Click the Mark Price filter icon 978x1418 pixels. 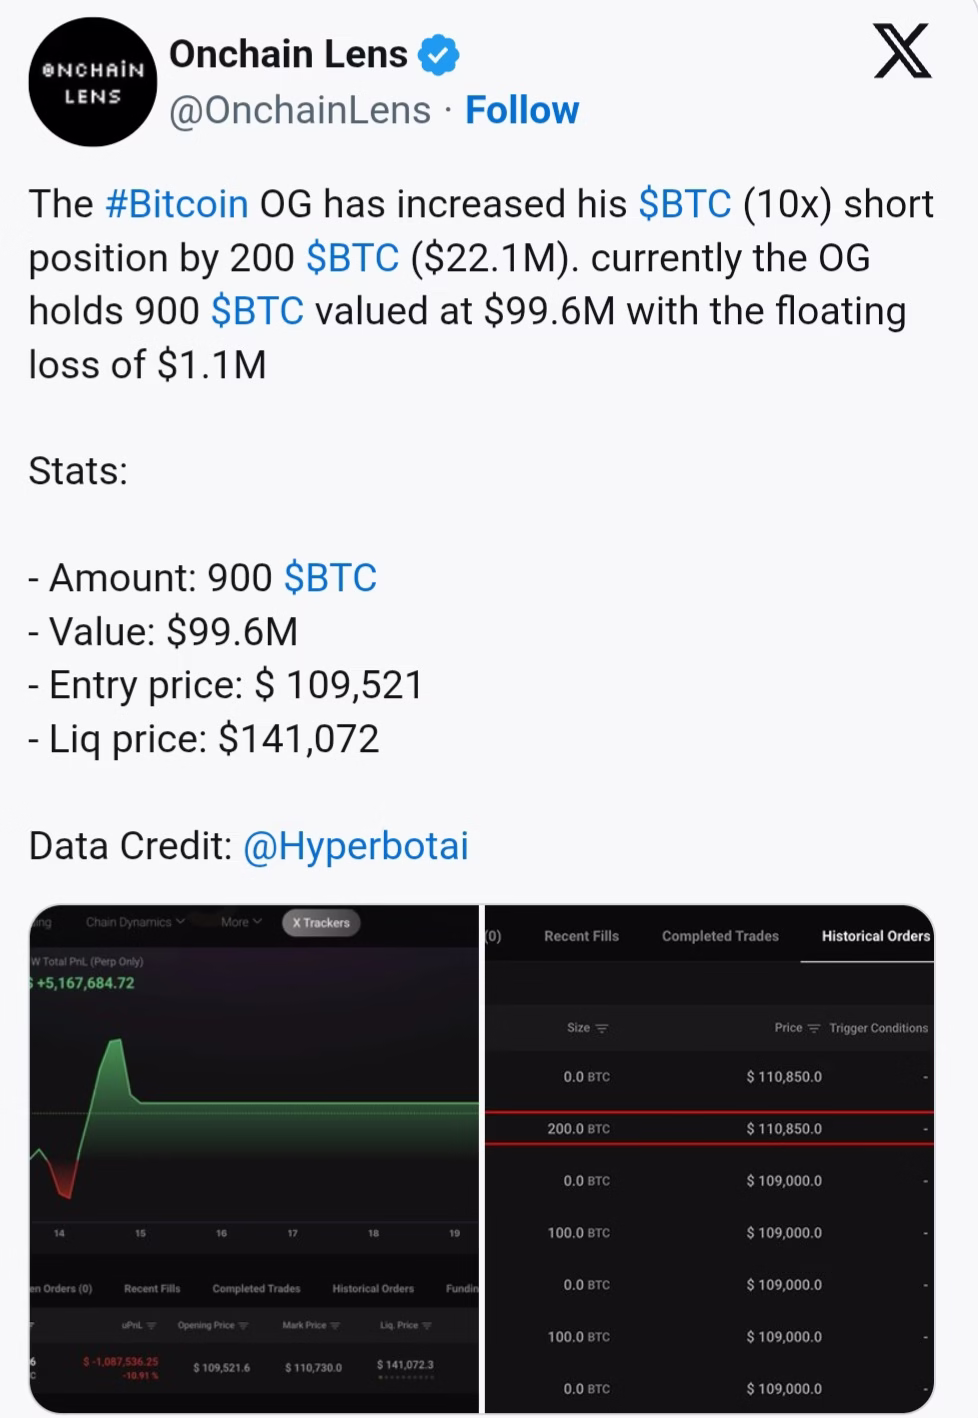click(x=335, y=1326)
